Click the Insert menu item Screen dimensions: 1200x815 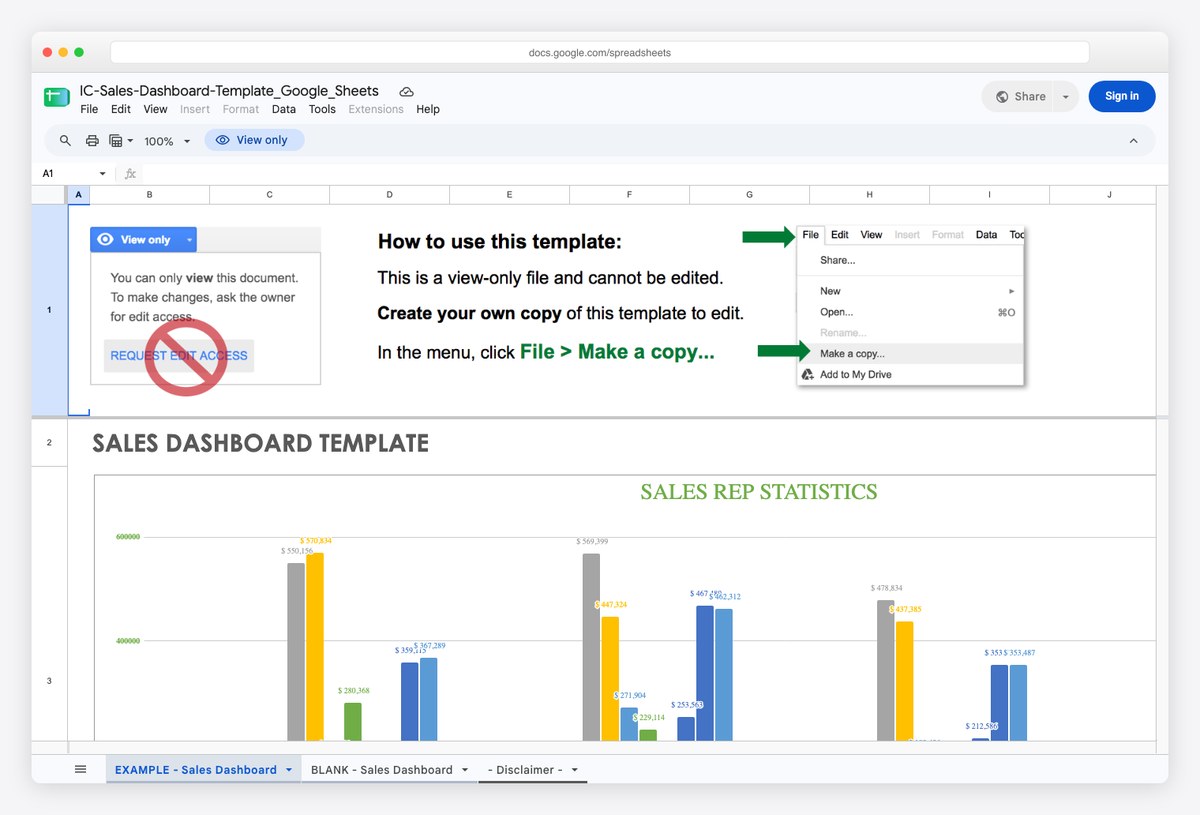pos(195,109)
